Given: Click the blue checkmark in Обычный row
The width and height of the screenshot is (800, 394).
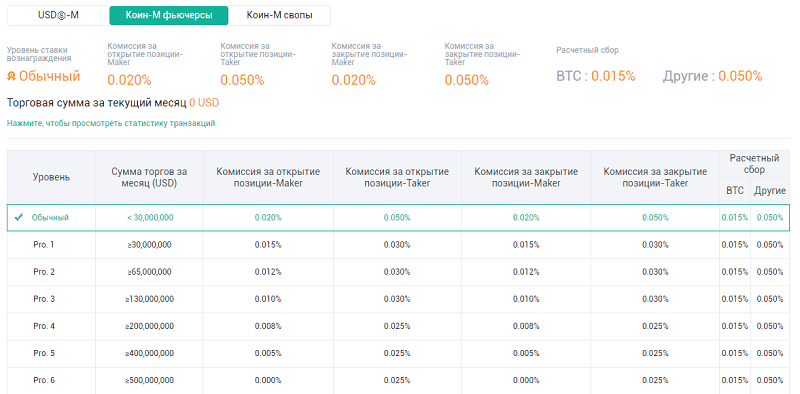Looking at the screenshot, I should click(x=19, y=217).
